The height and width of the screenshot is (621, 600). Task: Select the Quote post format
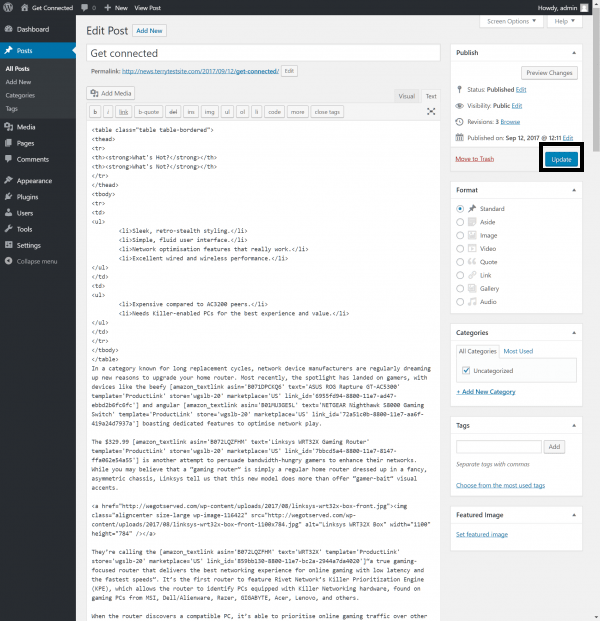pos(460,262)
